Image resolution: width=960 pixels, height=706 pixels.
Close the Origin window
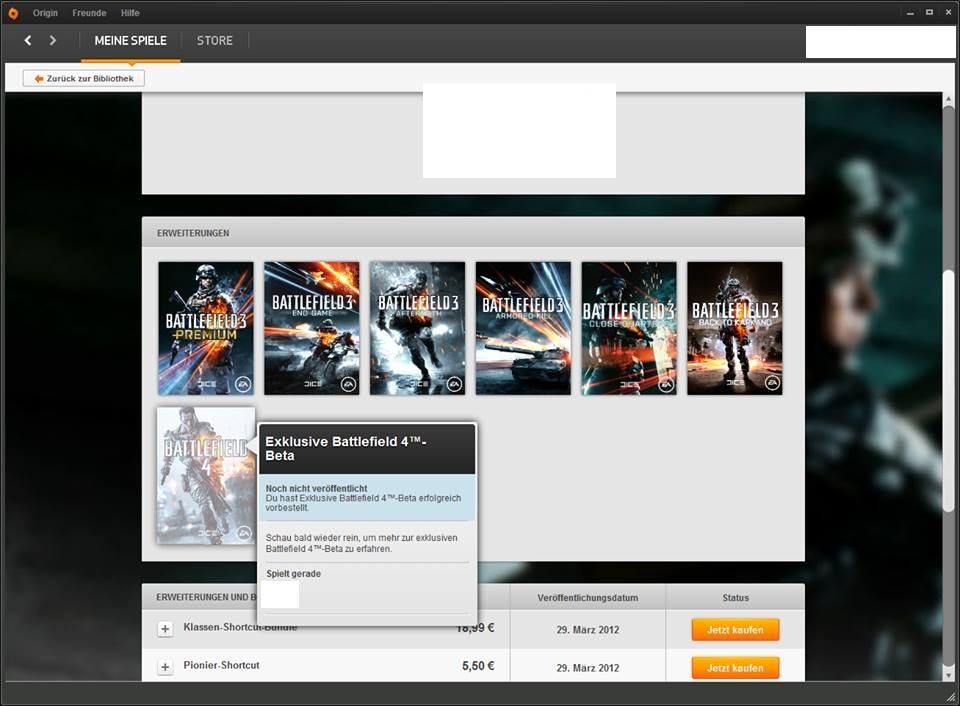click(948, 12)
